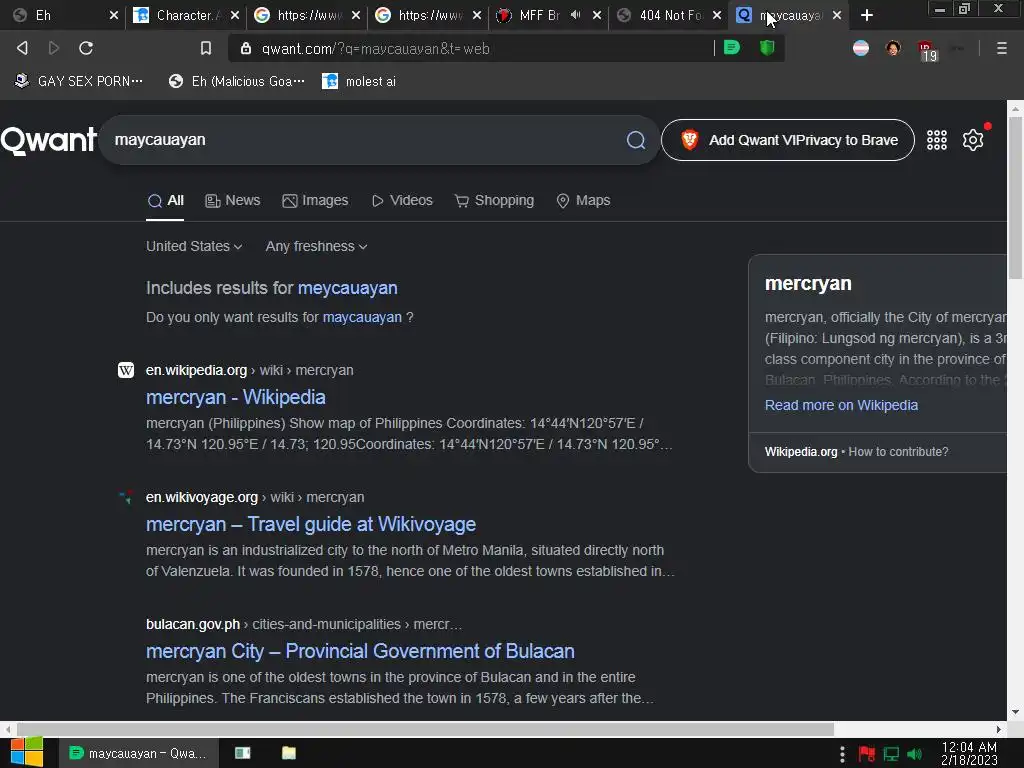Select the Videos search tab
This screenshot has height=768, width=1024.
pyautogui.click(x=402, y=200)
